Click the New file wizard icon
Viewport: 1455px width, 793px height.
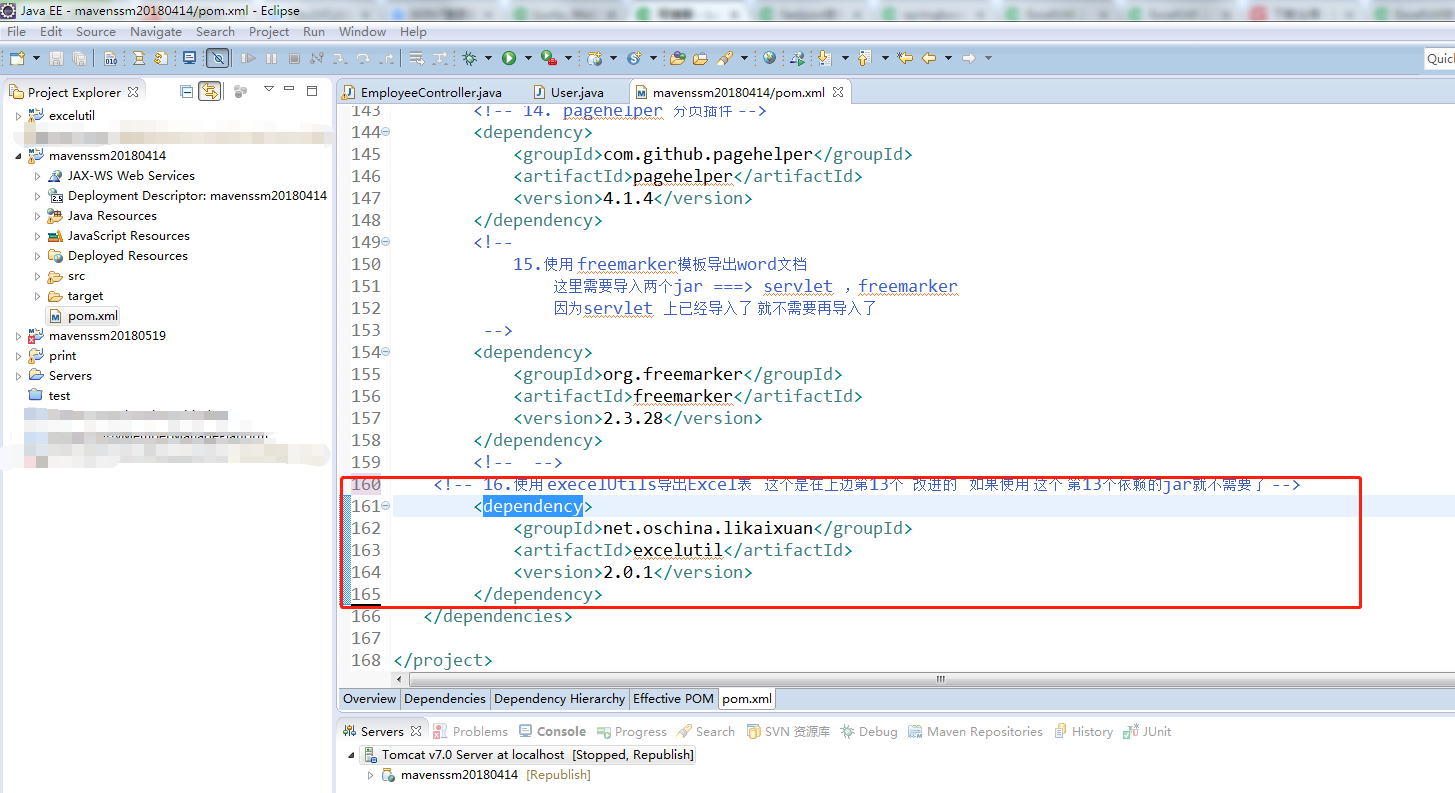[x=16, y=58]
